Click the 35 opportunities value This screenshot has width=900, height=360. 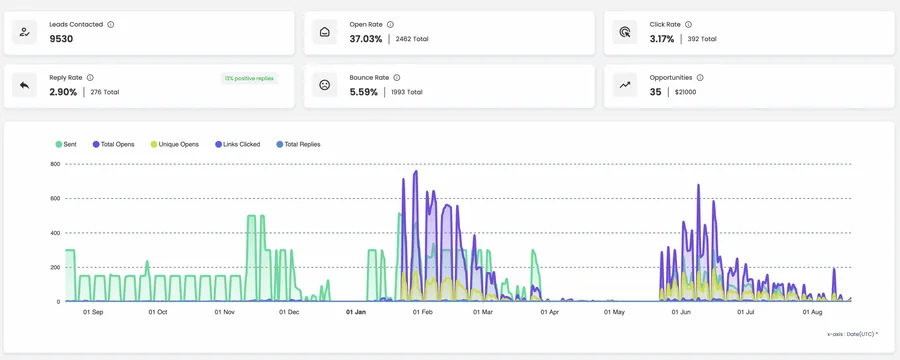point(655,92)
